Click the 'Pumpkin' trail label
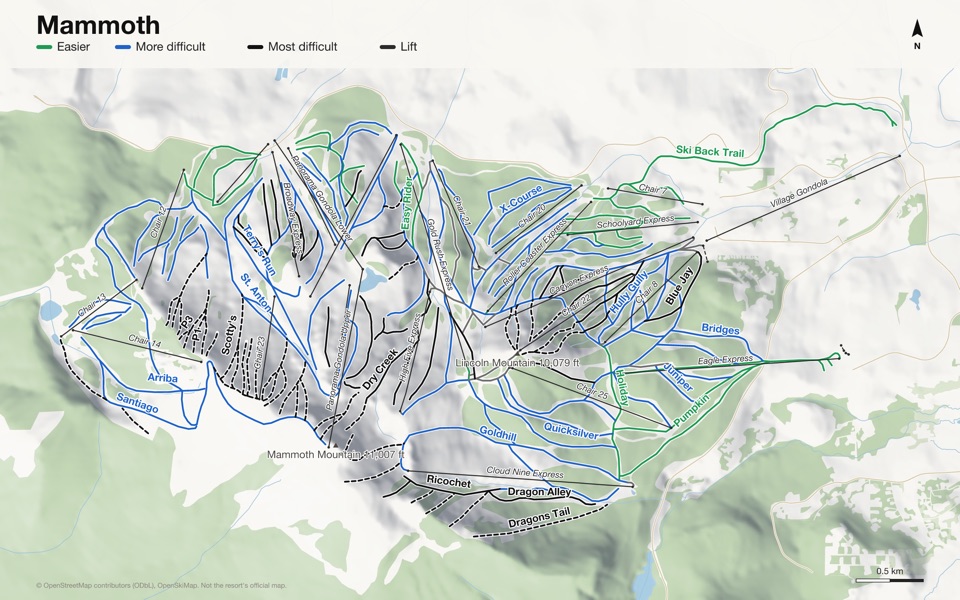Image resolution: width=960 pixels, height=600 pixels. [691, 411]
